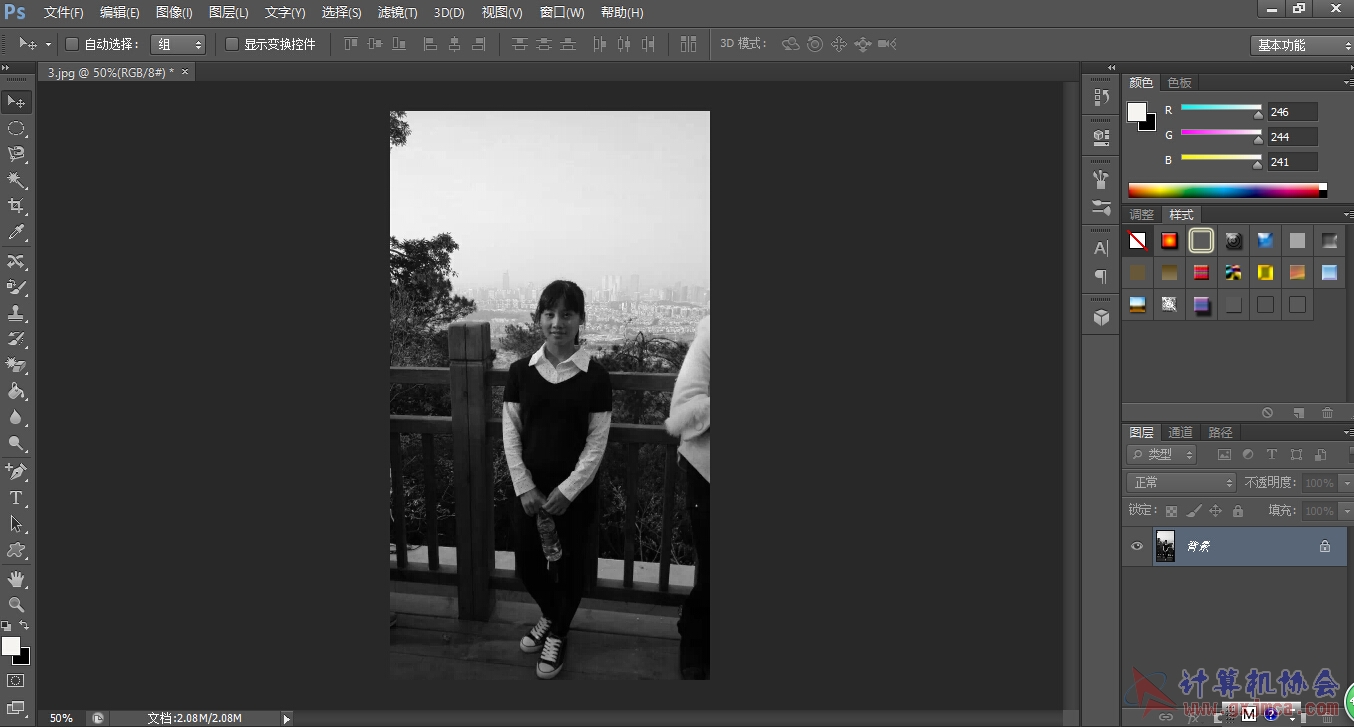This screenshot has width=1354, height=727.
Task: Enable the 自动选择 checkbox
Action: [72, 44]
